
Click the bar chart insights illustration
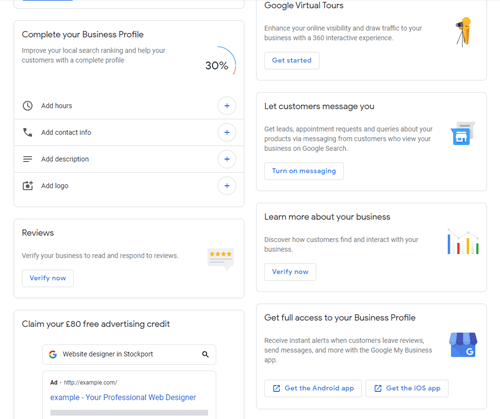(x=463, y=242)
